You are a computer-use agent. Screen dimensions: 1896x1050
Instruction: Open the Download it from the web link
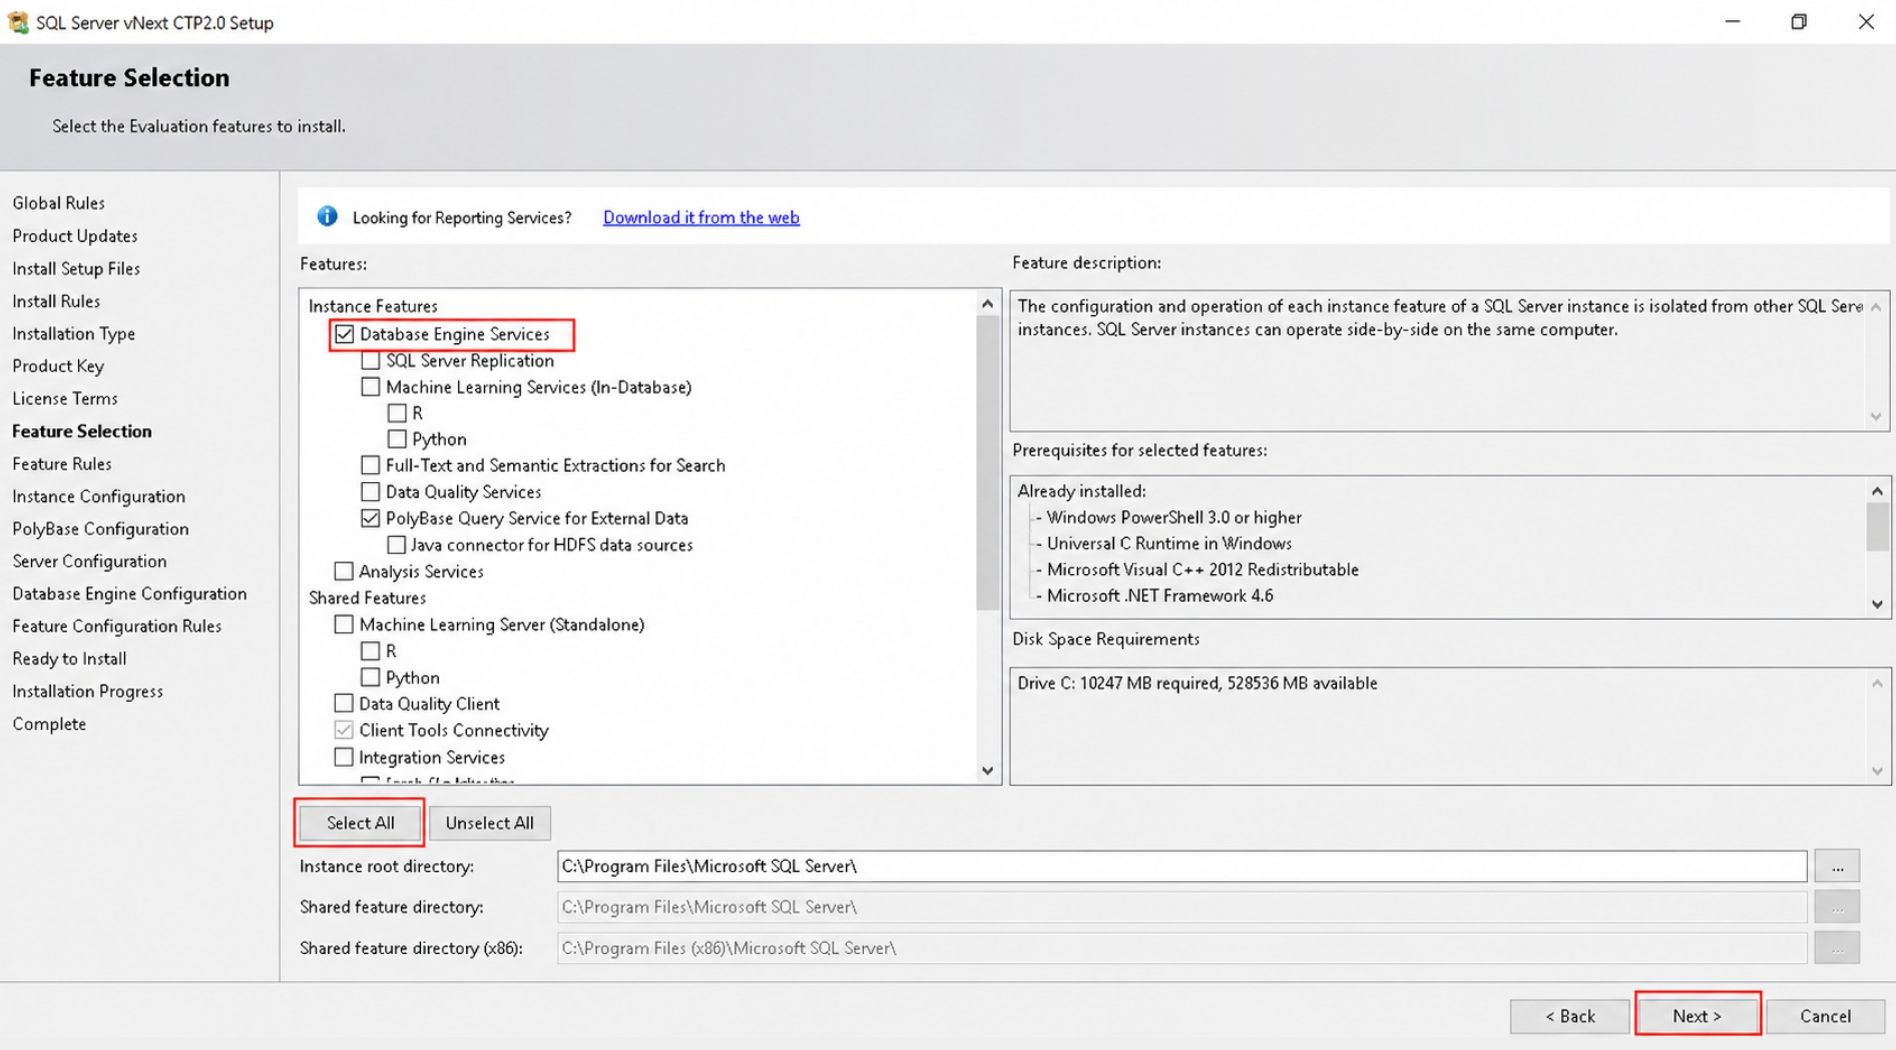[x=701, y=217]
